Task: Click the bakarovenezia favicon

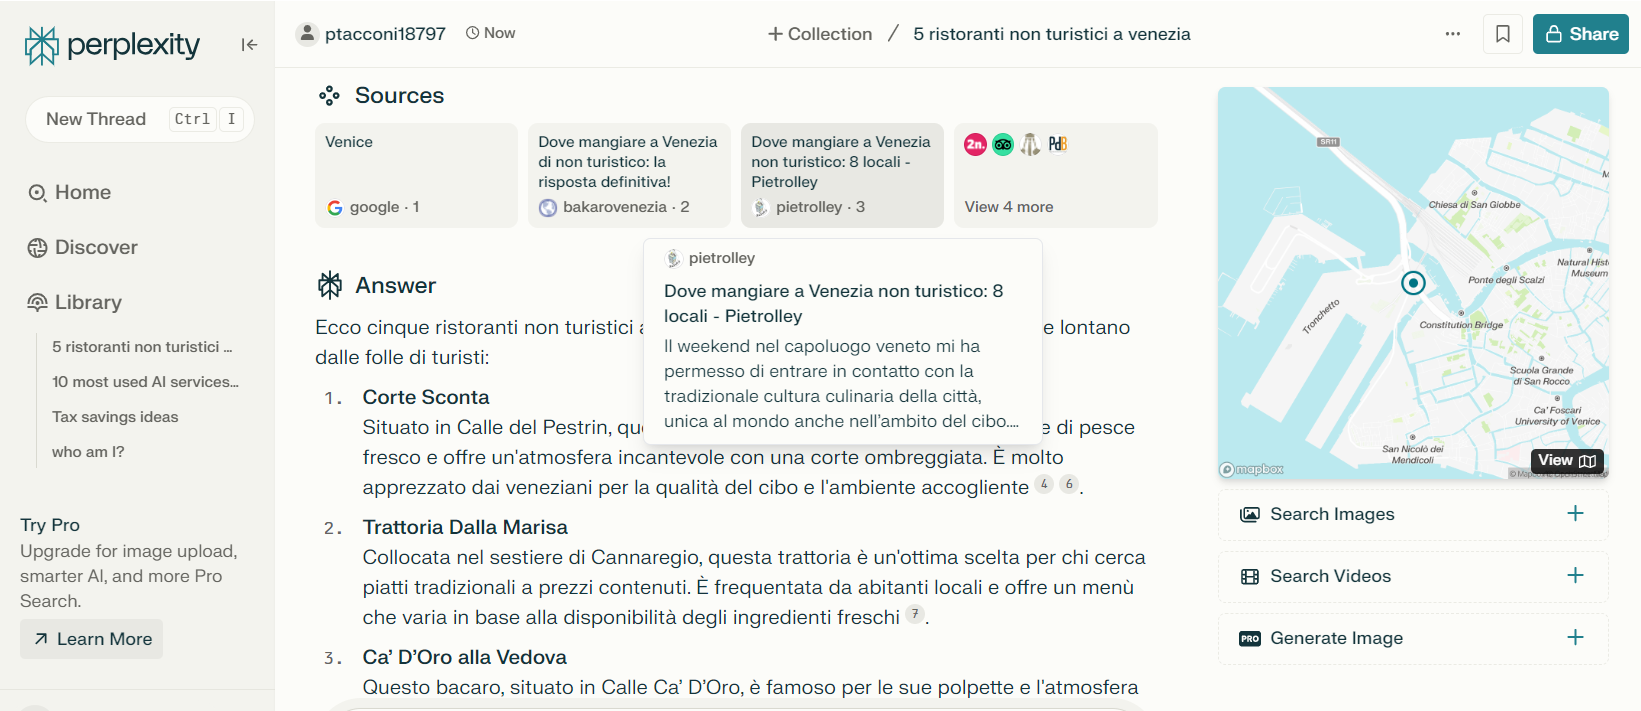Action: [548, 208]
